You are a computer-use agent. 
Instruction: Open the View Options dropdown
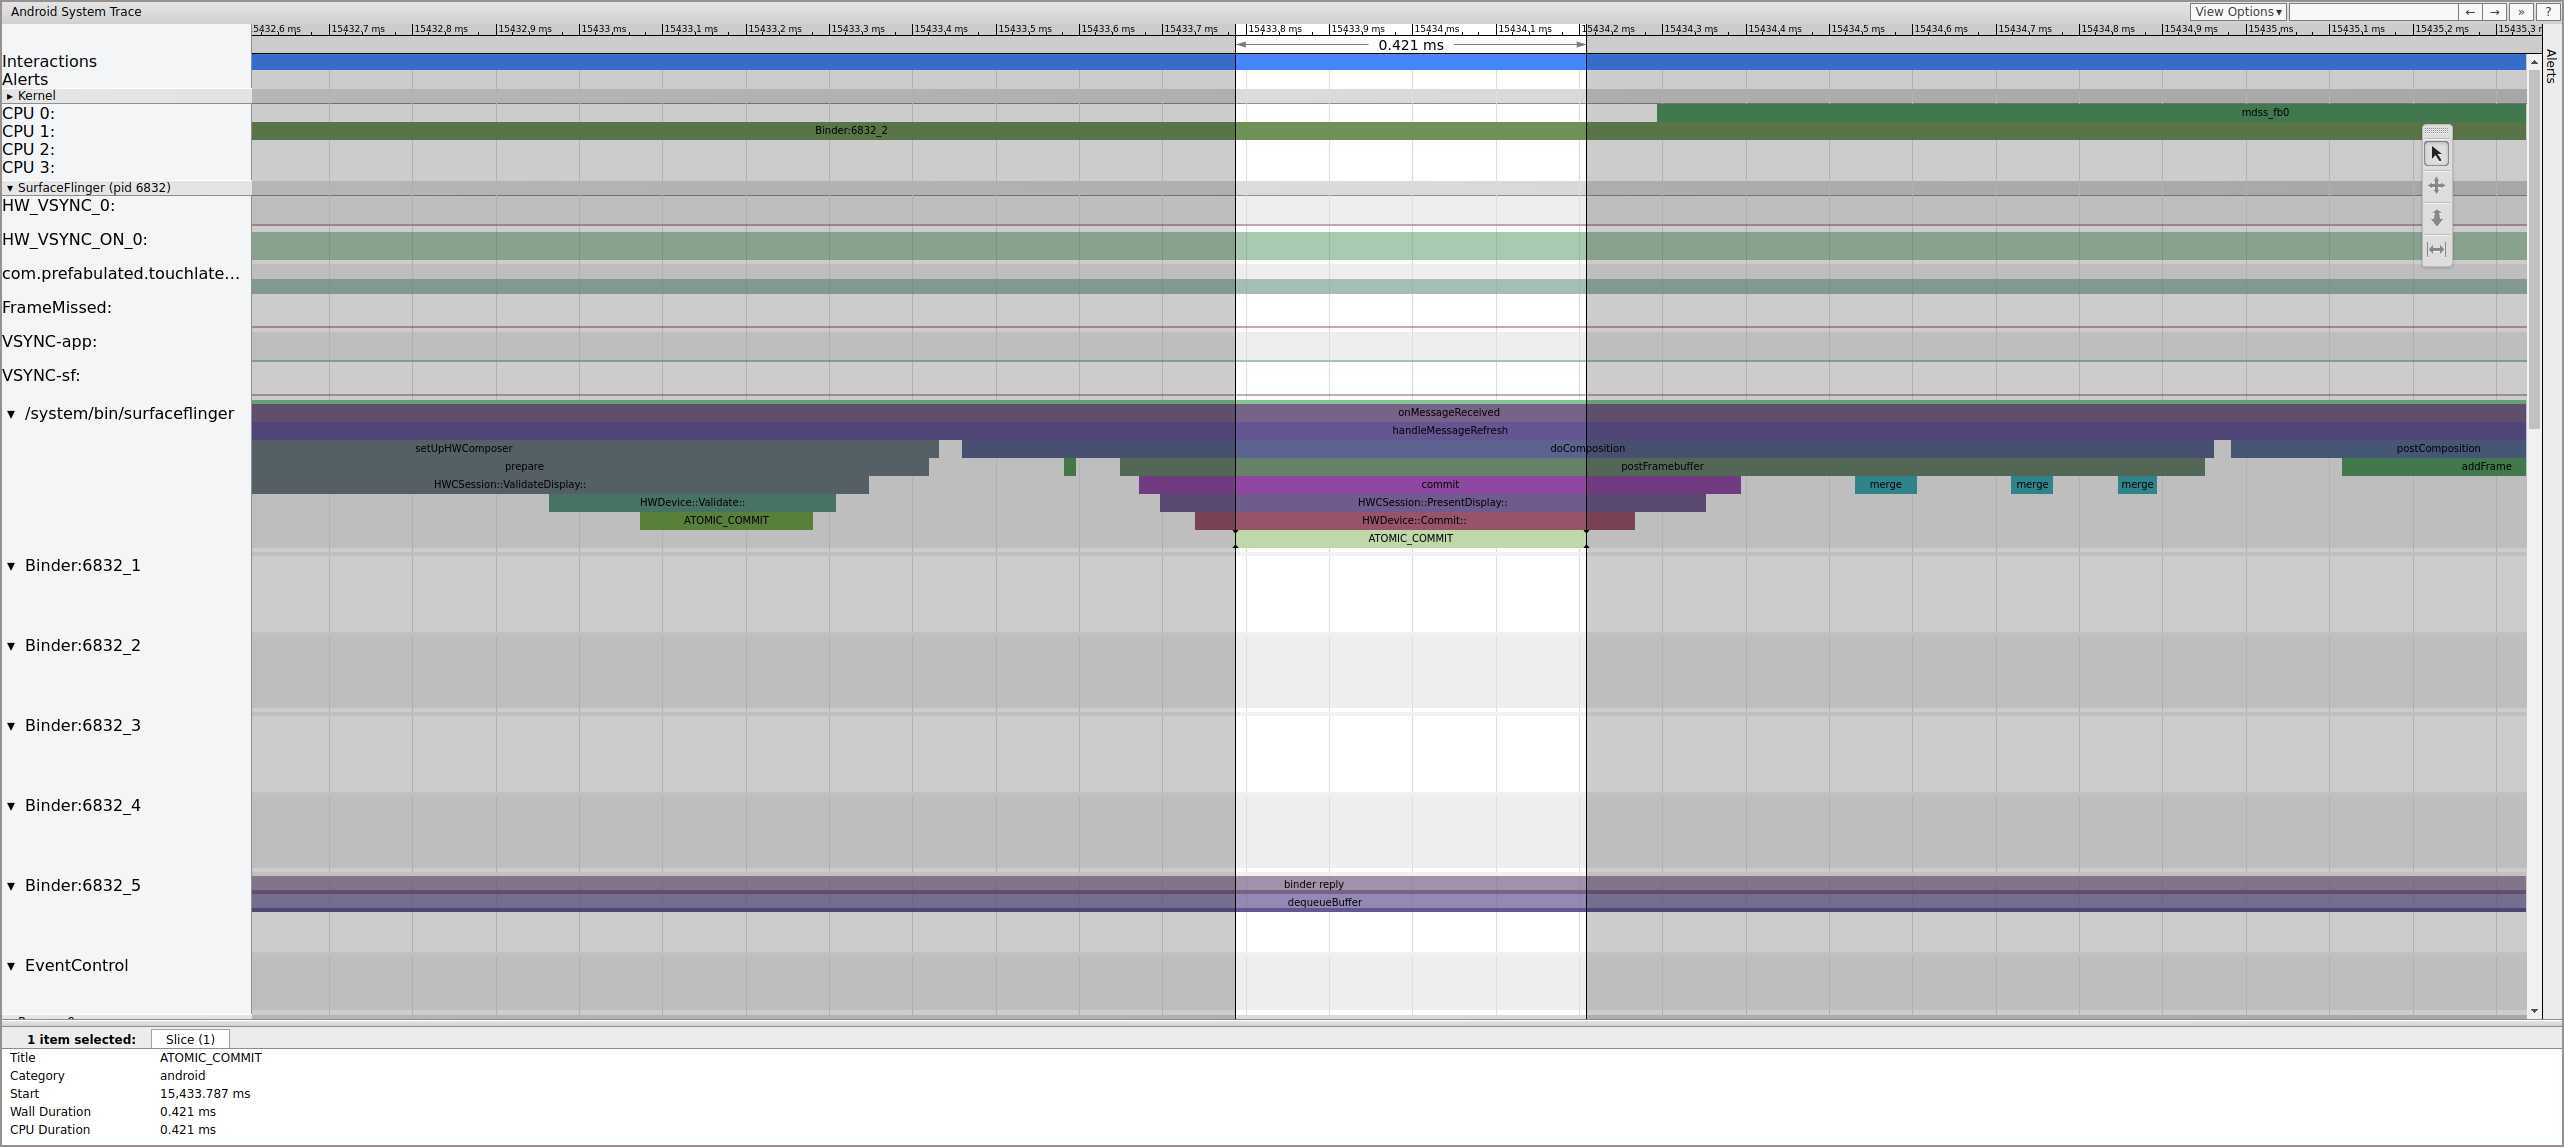[2238, 11]
